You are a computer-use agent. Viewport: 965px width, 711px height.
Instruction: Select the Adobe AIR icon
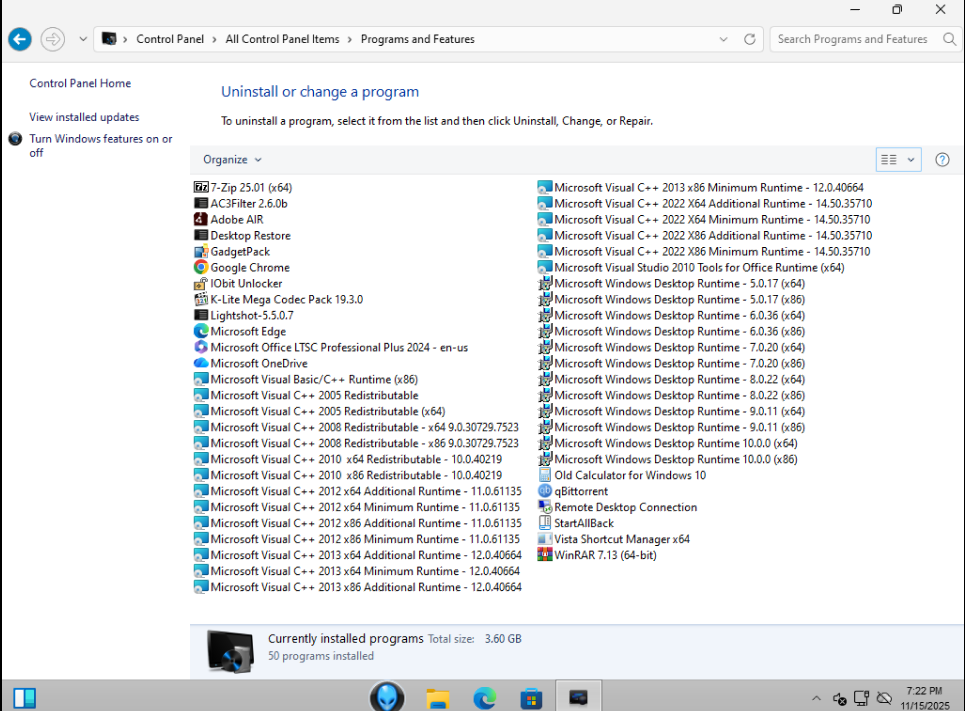click(201, 219)
